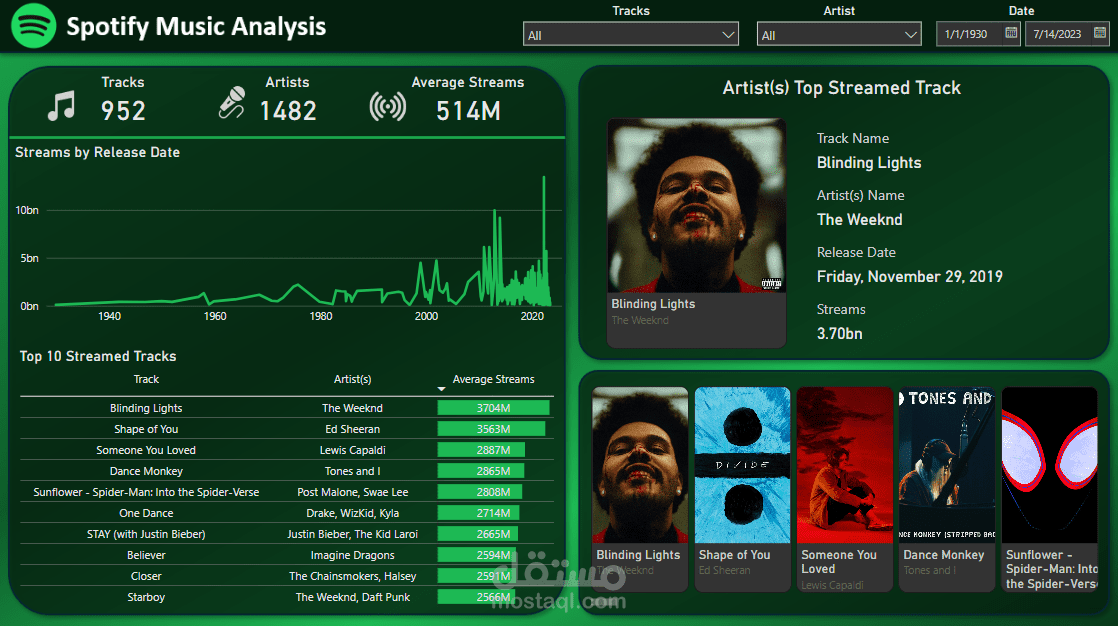This screenshot has width=1118, height=626.
Task: Click the 2714M streams data bar
Action: pyautogui.click(x=478, y=513)
